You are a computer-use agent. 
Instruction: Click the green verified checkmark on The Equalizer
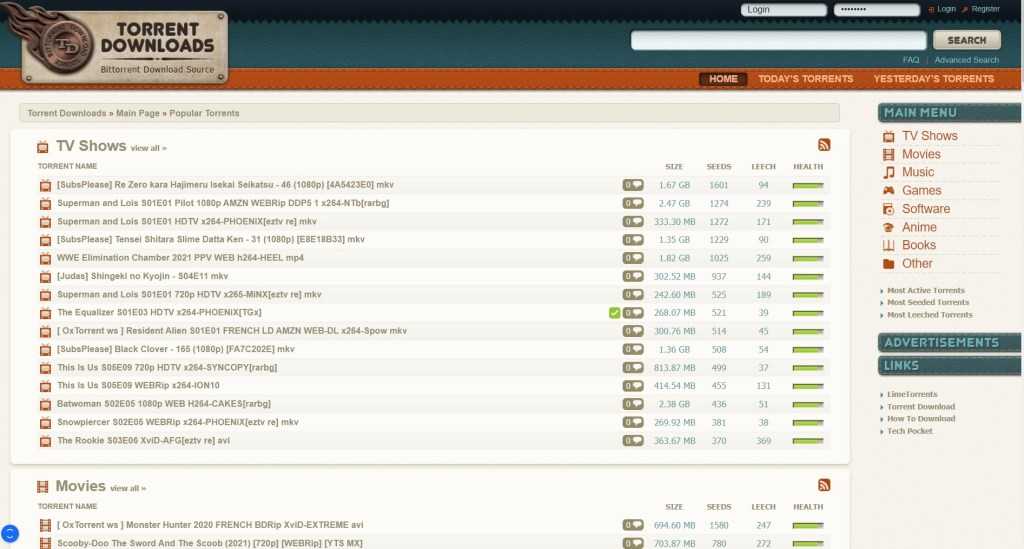[x=614, y=313]
